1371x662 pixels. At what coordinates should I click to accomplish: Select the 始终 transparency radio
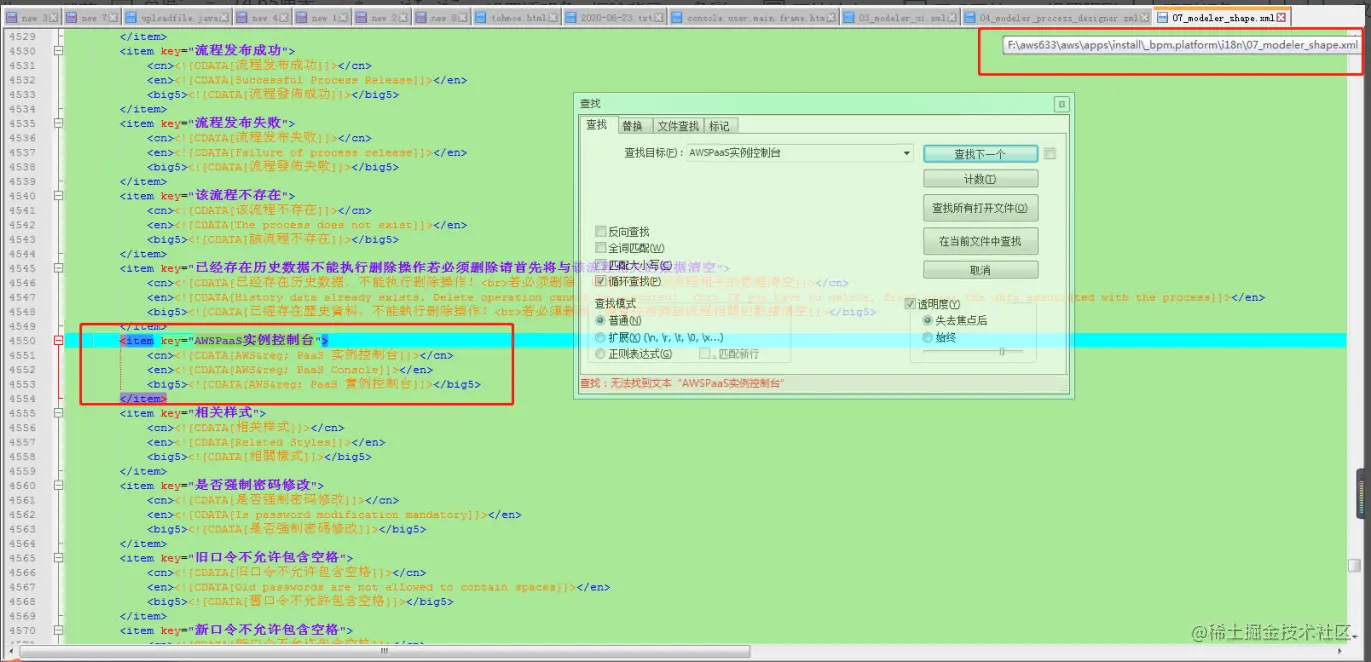pyautogui.click(x=927, y=338)
